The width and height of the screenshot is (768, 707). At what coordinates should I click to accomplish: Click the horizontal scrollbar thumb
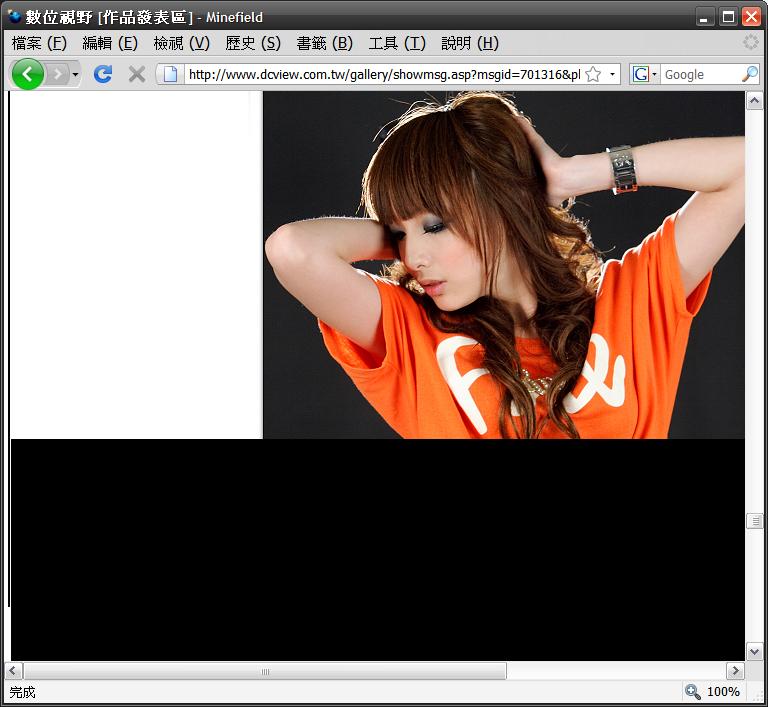265,671
